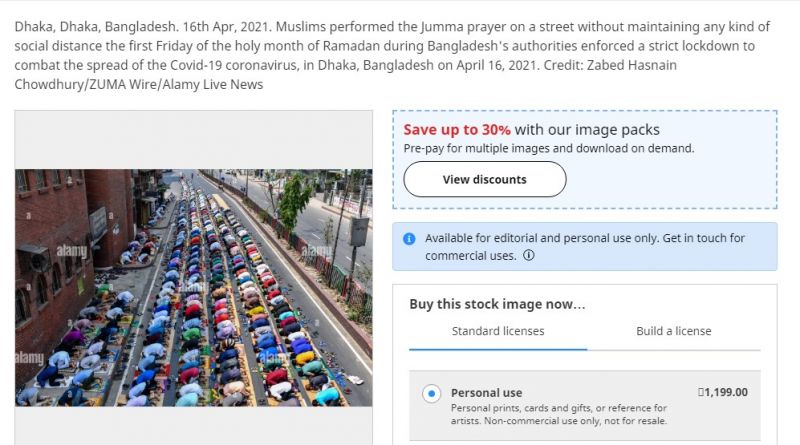800x445 pixels.
Task: Click the bold 'Personal use' option title
Action: point(486,392)
